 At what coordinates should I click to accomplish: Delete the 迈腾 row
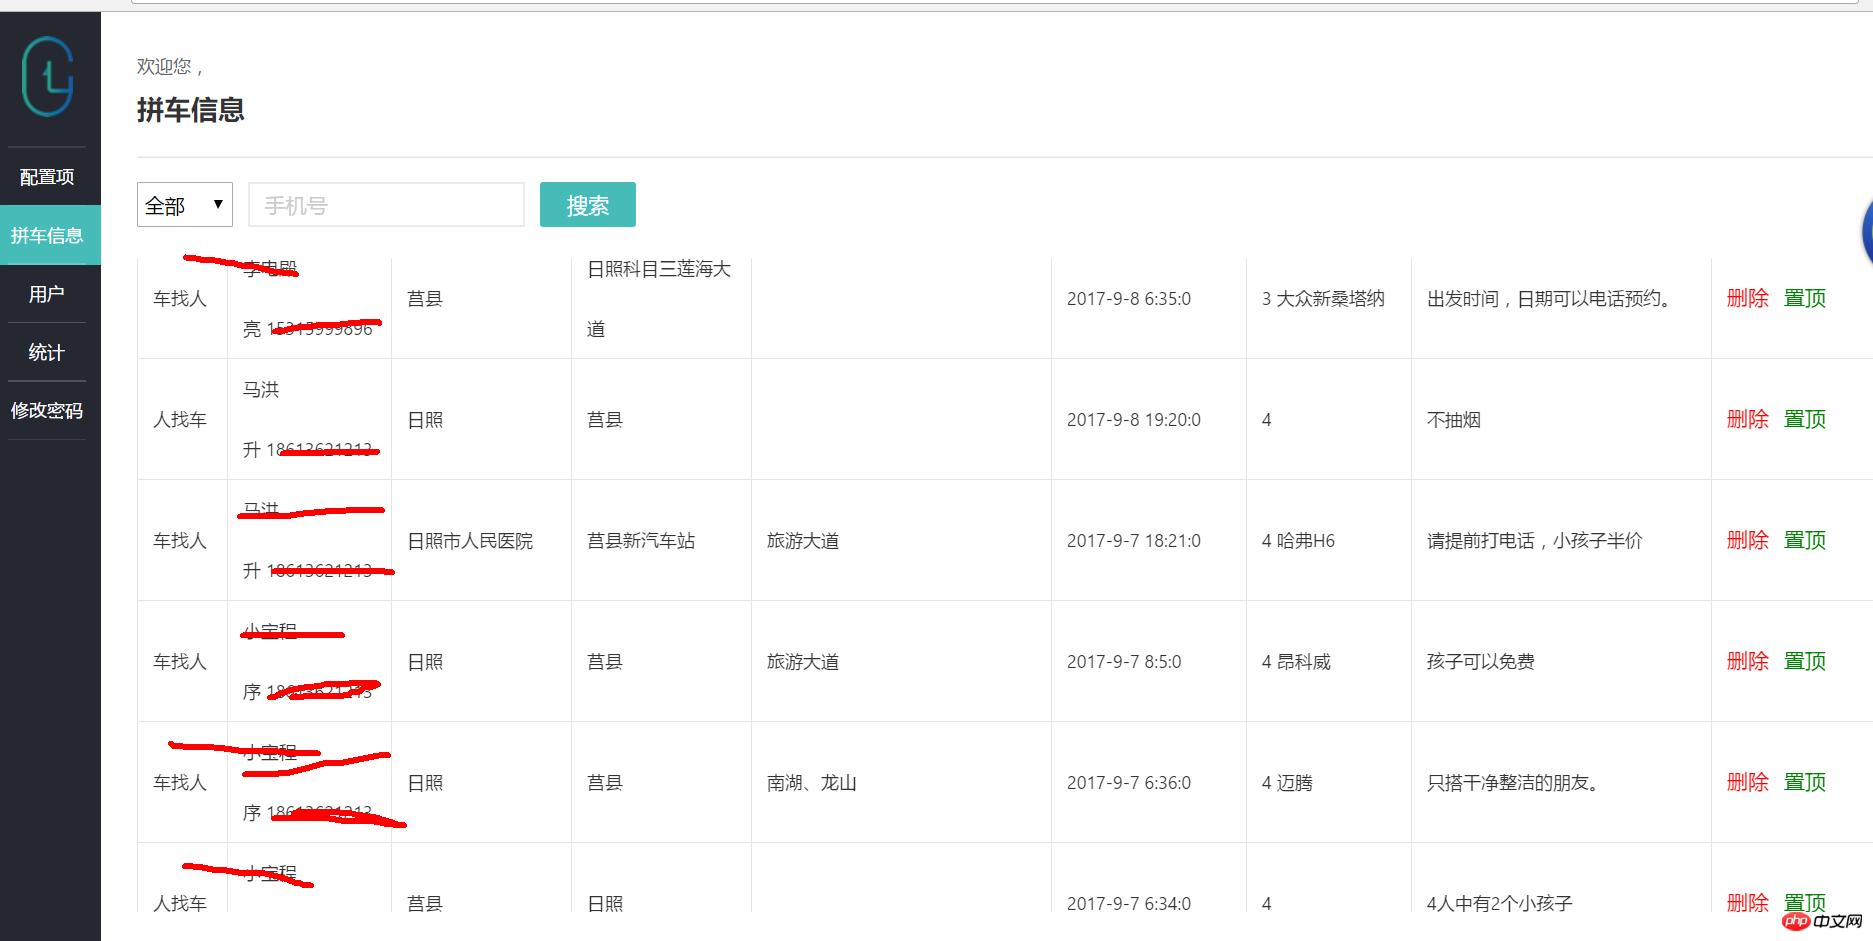tap(1748, 782)
